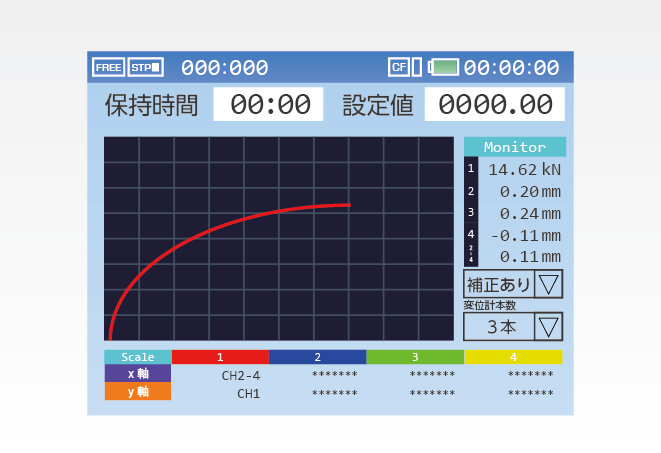This screenshot has width=661, height=453.
Task: Click x軸 asterisks under column 2
Action: (335, 374)
